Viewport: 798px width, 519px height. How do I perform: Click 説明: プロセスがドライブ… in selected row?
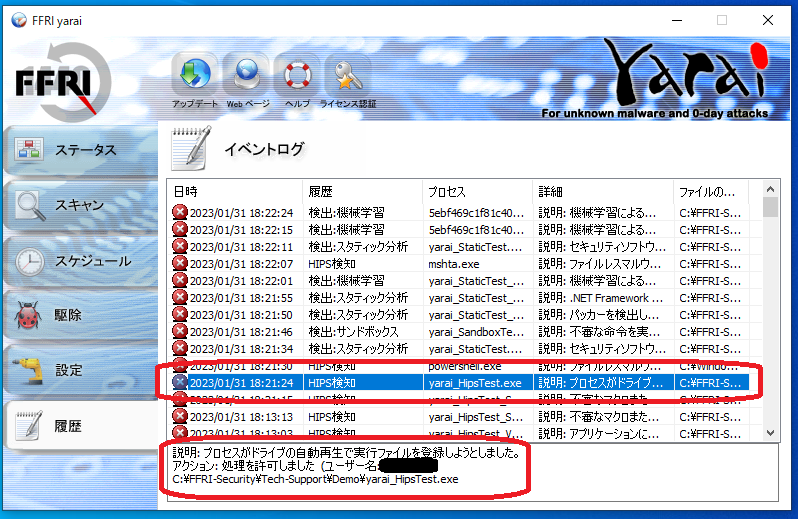click(x=601, y=383)
